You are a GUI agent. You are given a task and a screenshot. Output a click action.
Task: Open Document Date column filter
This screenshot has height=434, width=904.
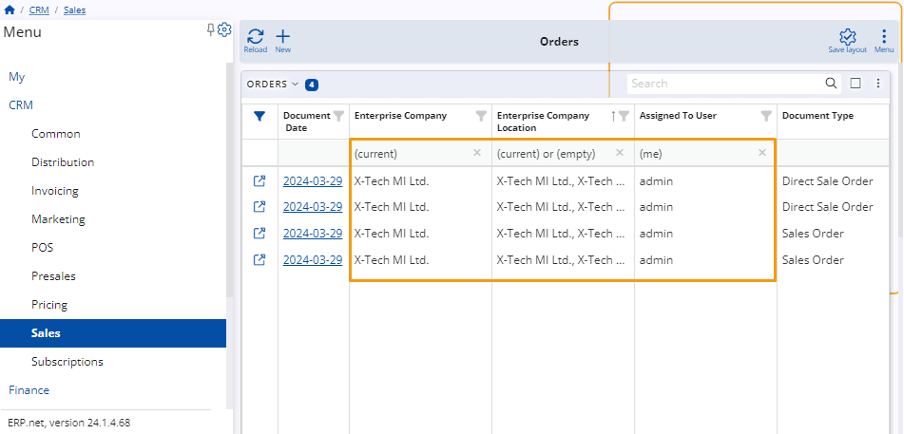338,116
